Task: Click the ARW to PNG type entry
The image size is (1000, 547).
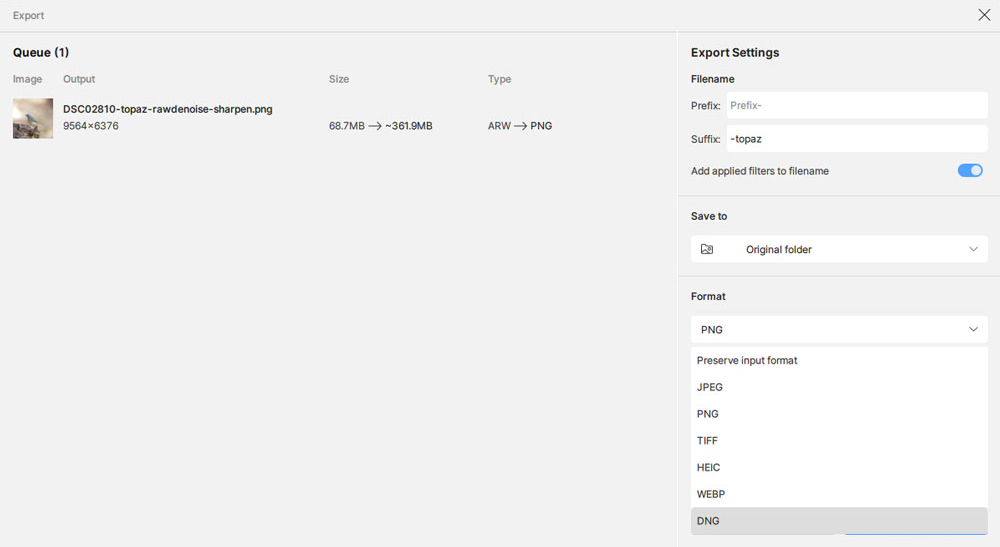Action: [x=520, y=126]
